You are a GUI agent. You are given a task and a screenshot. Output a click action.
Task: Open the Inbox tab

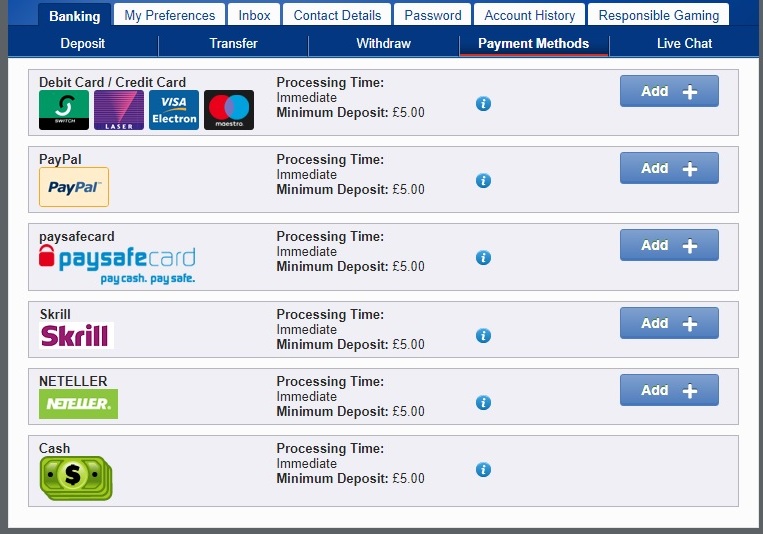254,15
